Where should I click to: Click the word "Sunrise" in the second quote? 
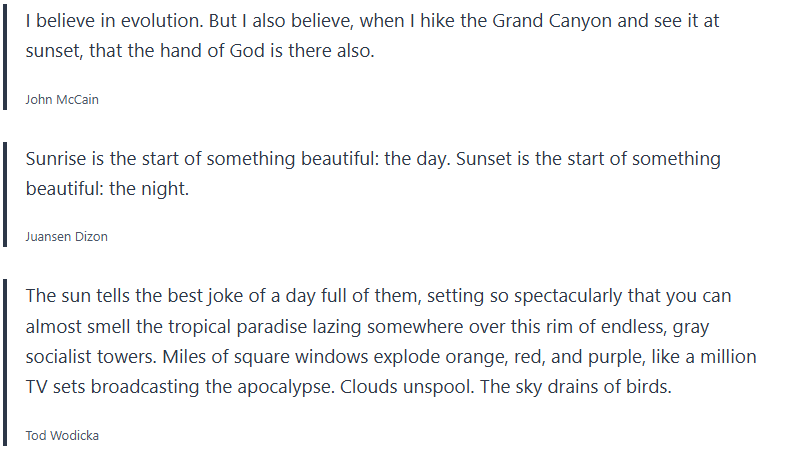click(58, 159)
